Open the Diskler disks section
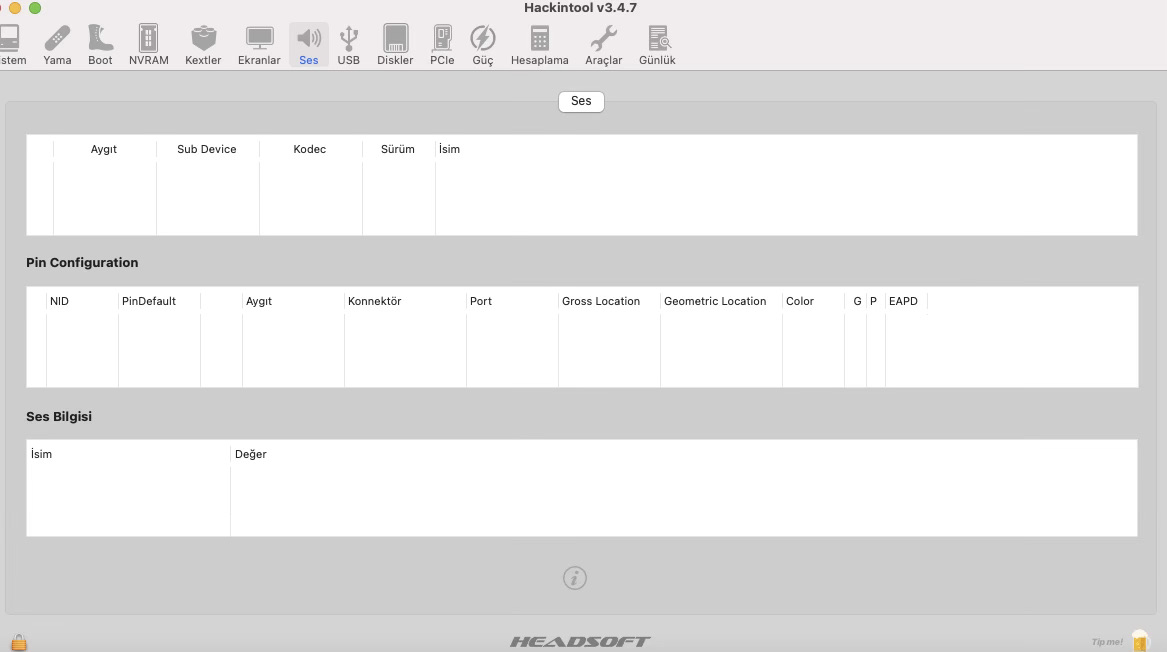The image size is (1167, 652). tap(395, 45)
